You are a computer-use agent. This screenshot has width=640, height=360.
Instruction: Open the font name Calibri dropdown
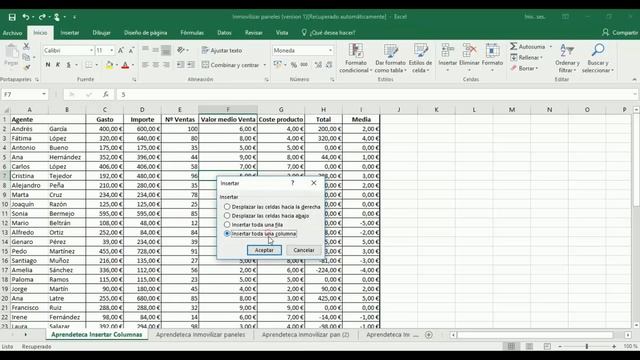point(91,51)
